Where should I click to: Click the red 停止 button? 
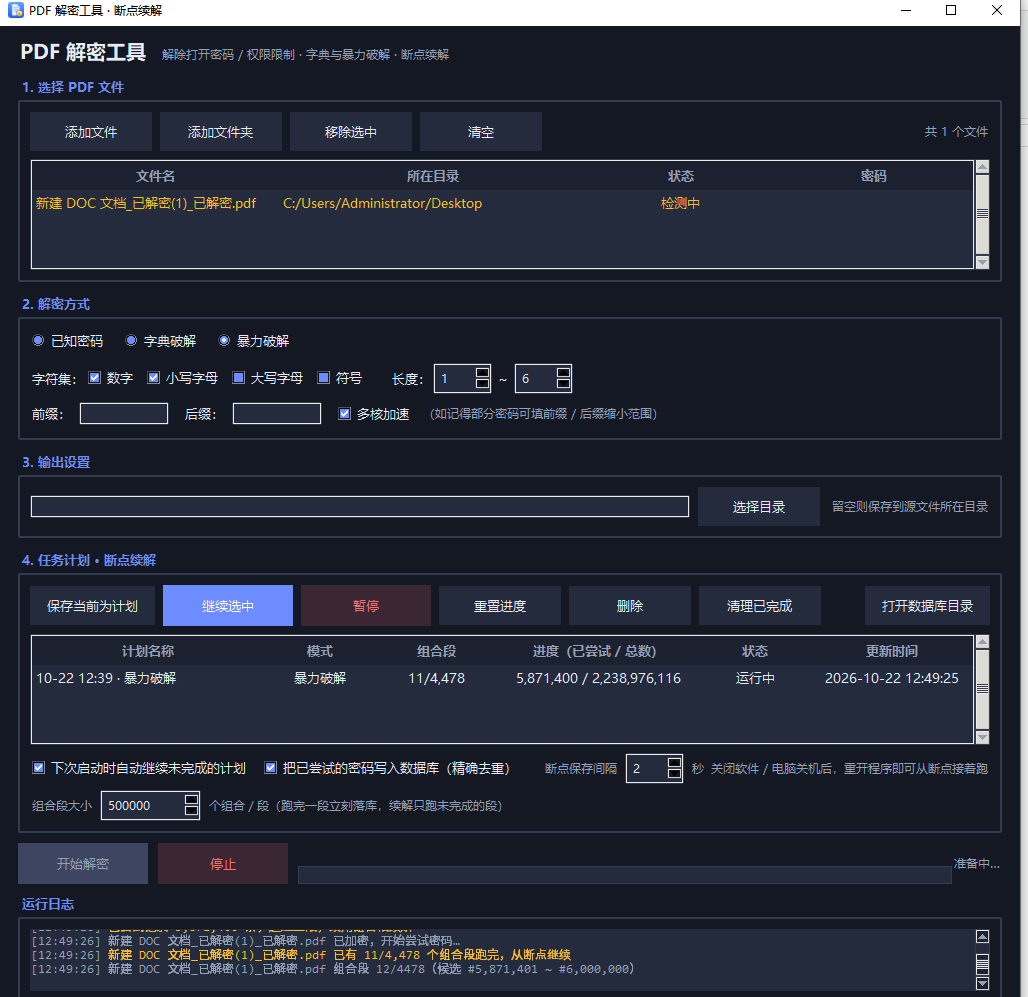[222, 864]
